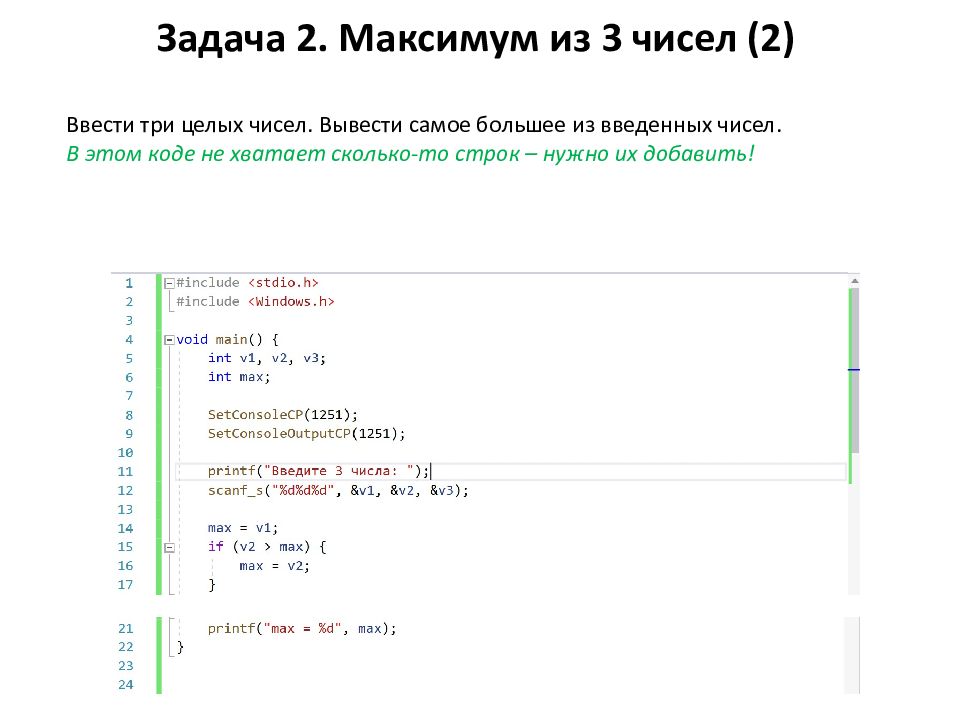The height and width of the screenshot is (720, 960).
Task: Collapse the void main() function block
Action: (x=169, y=340)
